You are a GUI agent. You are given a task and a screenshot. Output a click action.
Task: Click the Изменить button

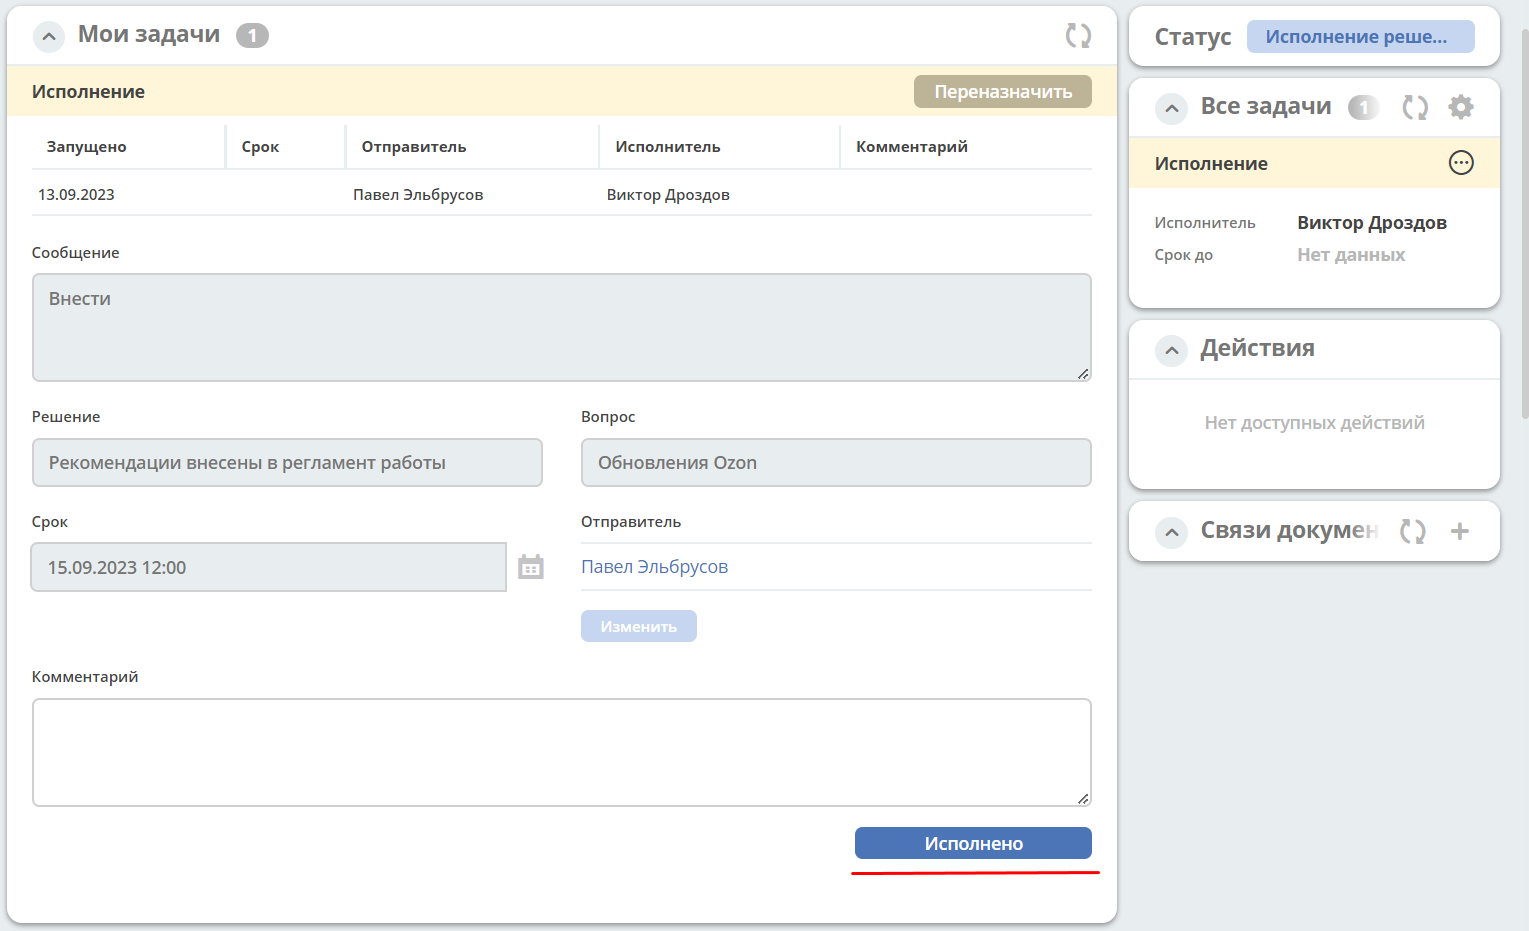(639, 626)
